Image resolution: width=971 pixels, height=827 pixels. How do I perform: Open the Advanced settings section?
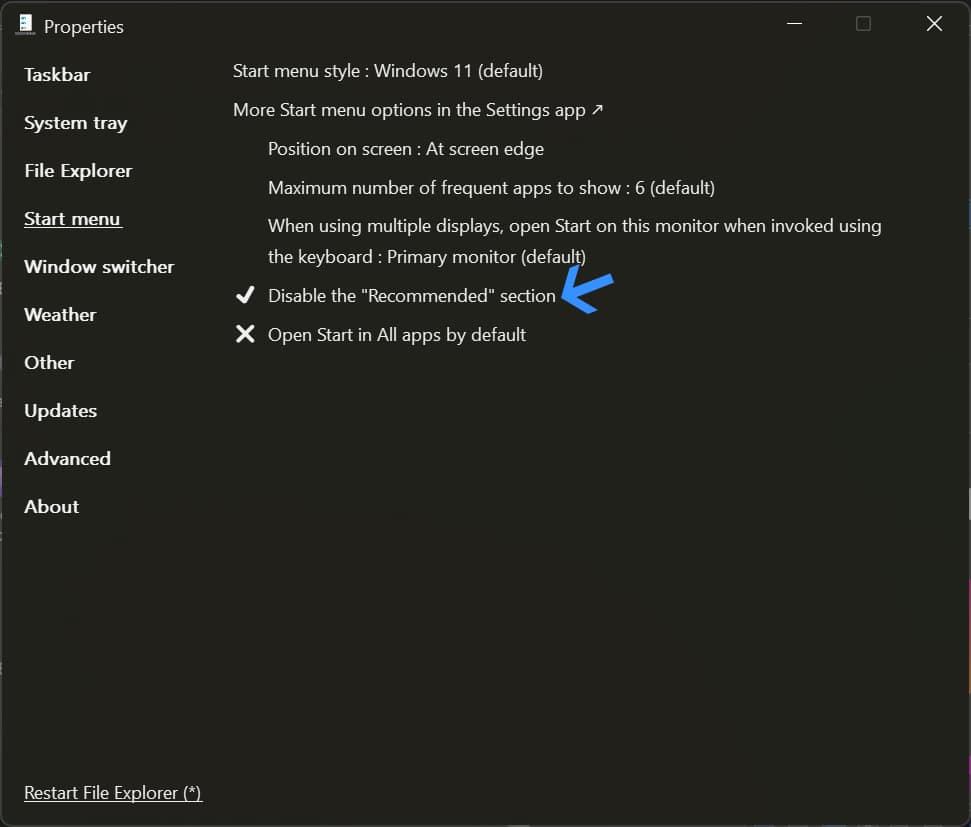[x=66, y=458]
